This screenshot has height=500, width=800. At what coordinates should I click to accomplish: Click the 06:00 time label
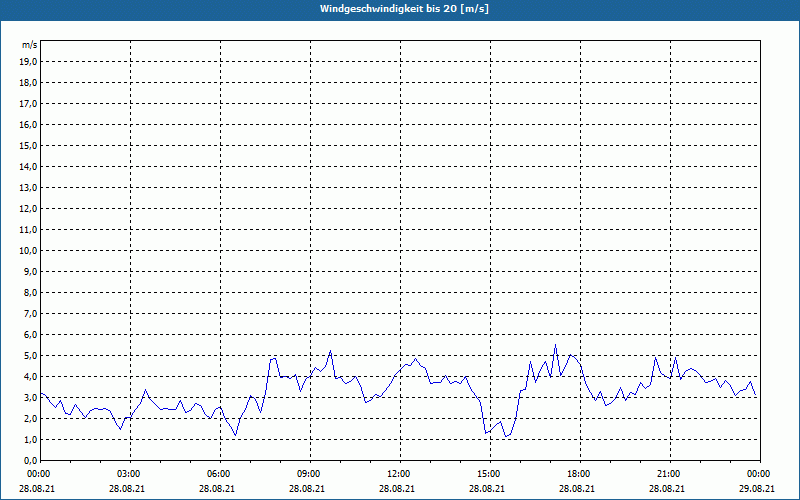220,474
